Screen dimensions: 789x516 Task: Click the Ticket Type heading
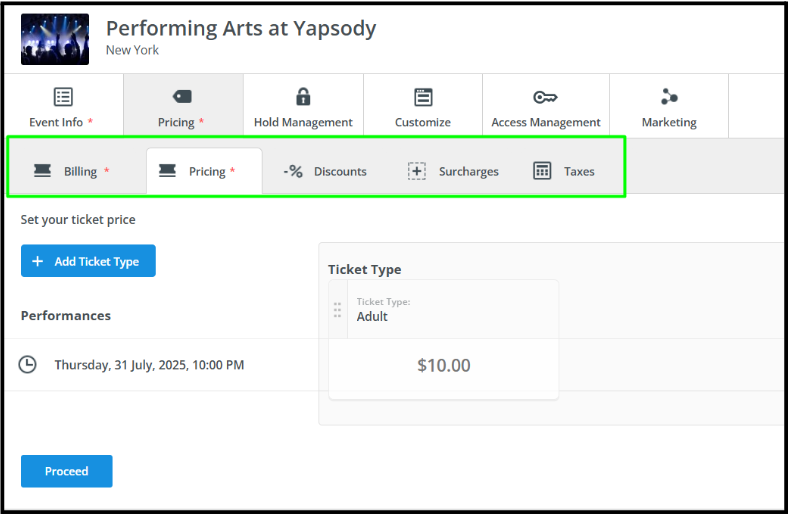[365, 269]
